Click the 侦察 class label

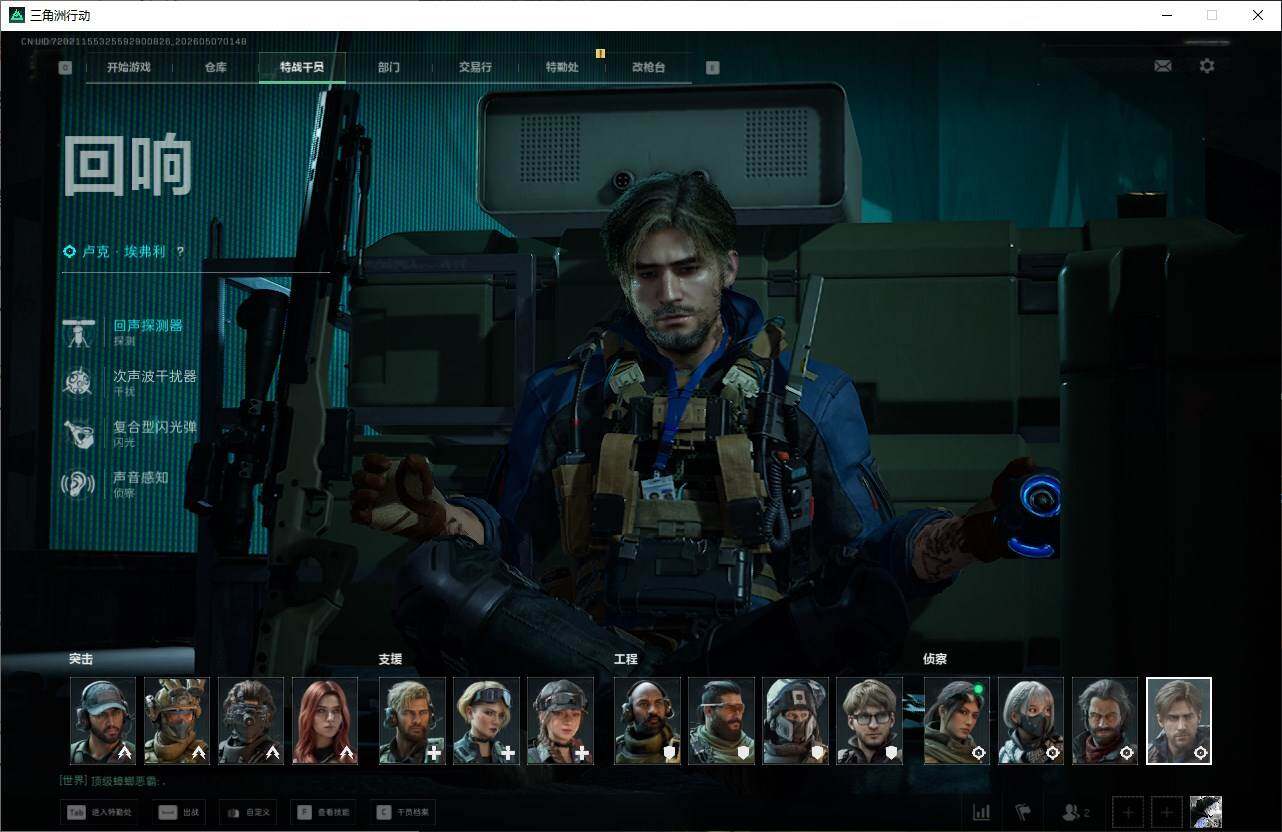935,659
